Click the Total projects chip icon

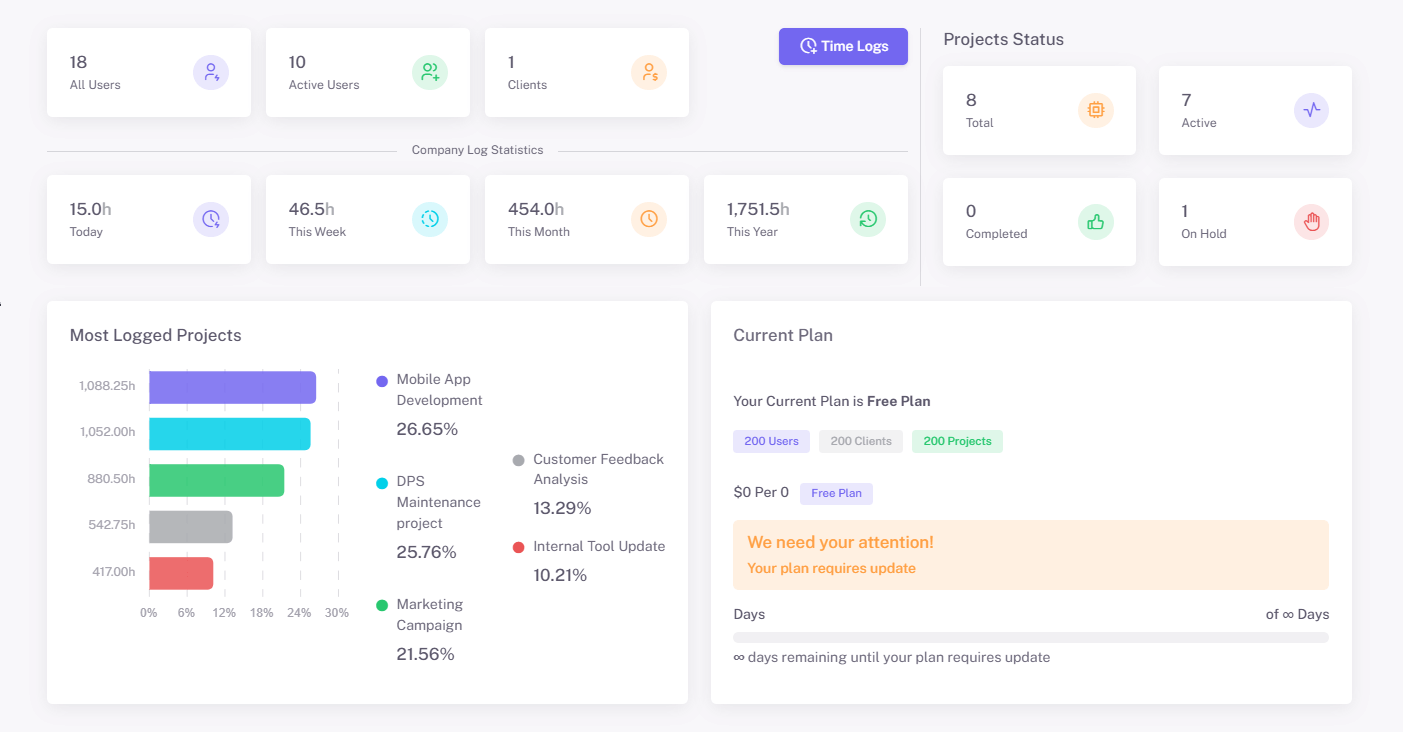(1096, 110)
